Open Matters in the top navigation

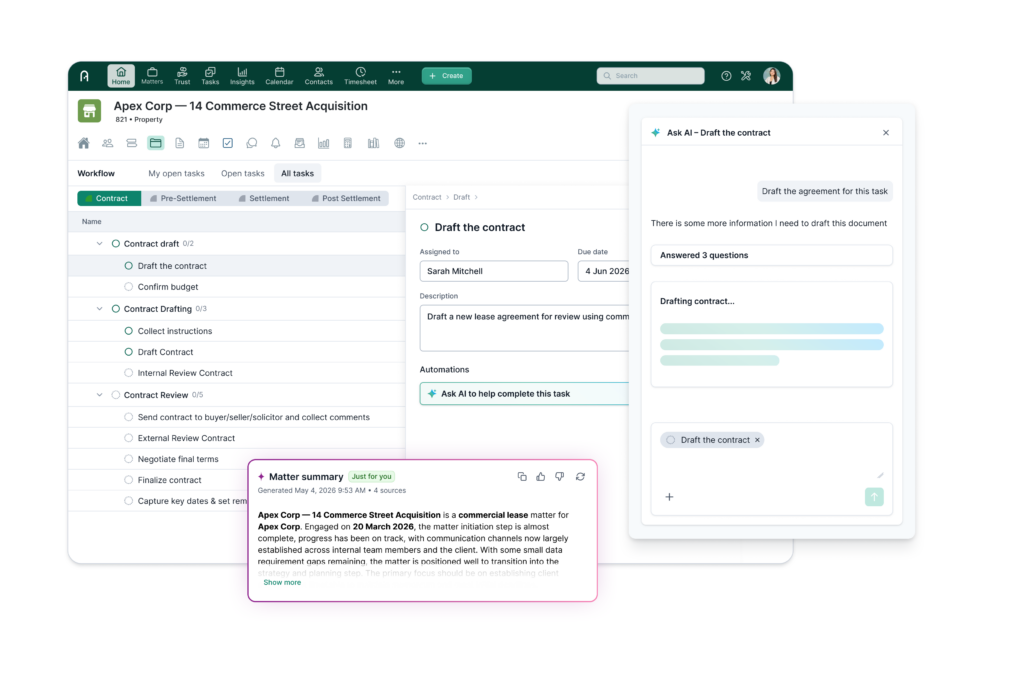tap(152, 76)
